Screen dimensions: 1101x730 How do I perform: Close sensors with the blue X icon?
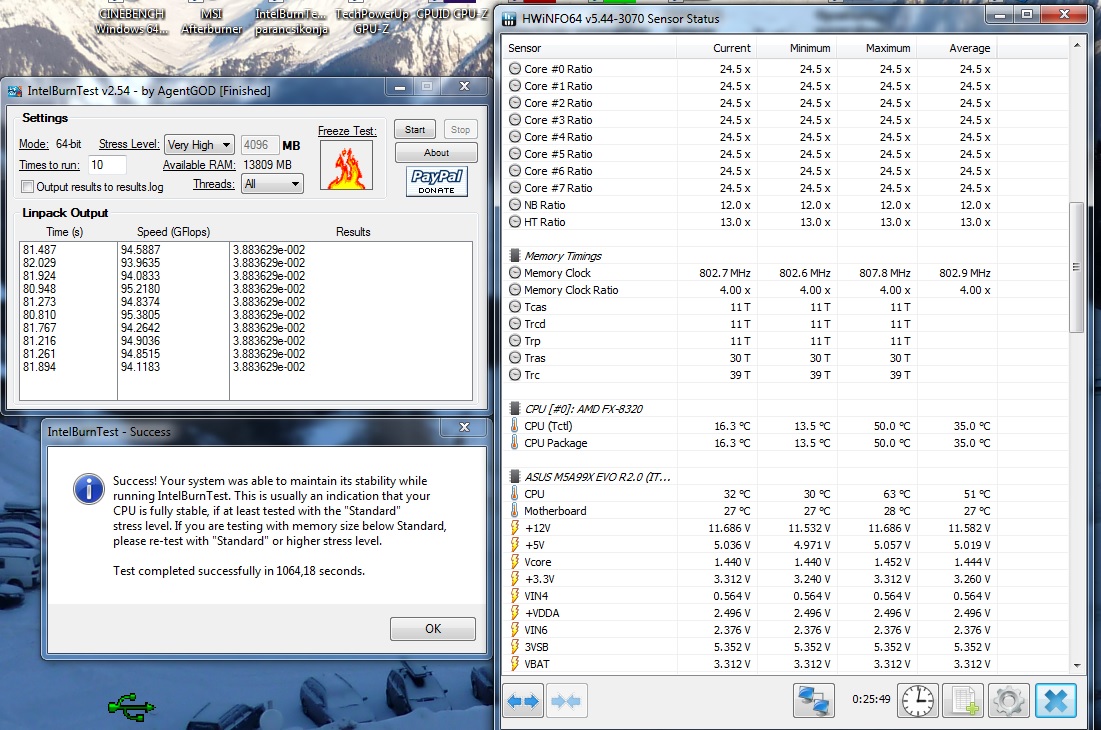click(x=1055, y=701)
